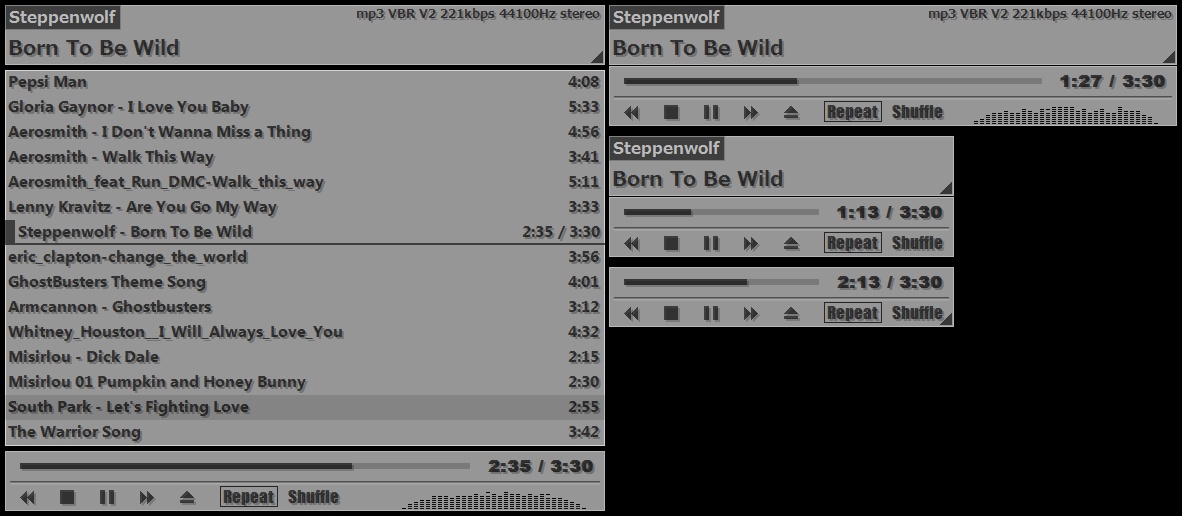Click the 1:27 / 3:30 time display
This screenshot has width=1182, height=516.
[x=1113, y=81]
